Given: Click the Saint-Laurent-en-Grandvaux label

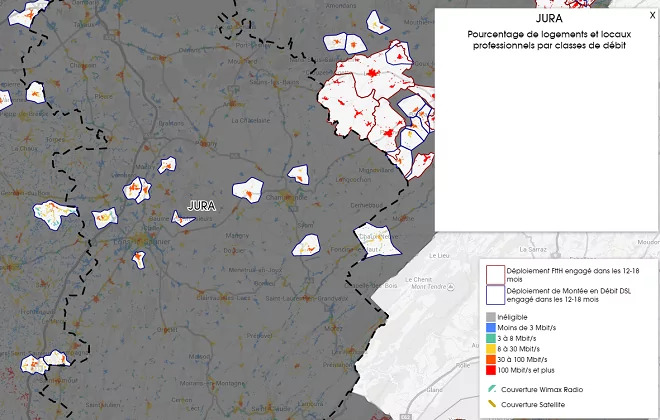Looking at the screenshot, I should [307, 298].
